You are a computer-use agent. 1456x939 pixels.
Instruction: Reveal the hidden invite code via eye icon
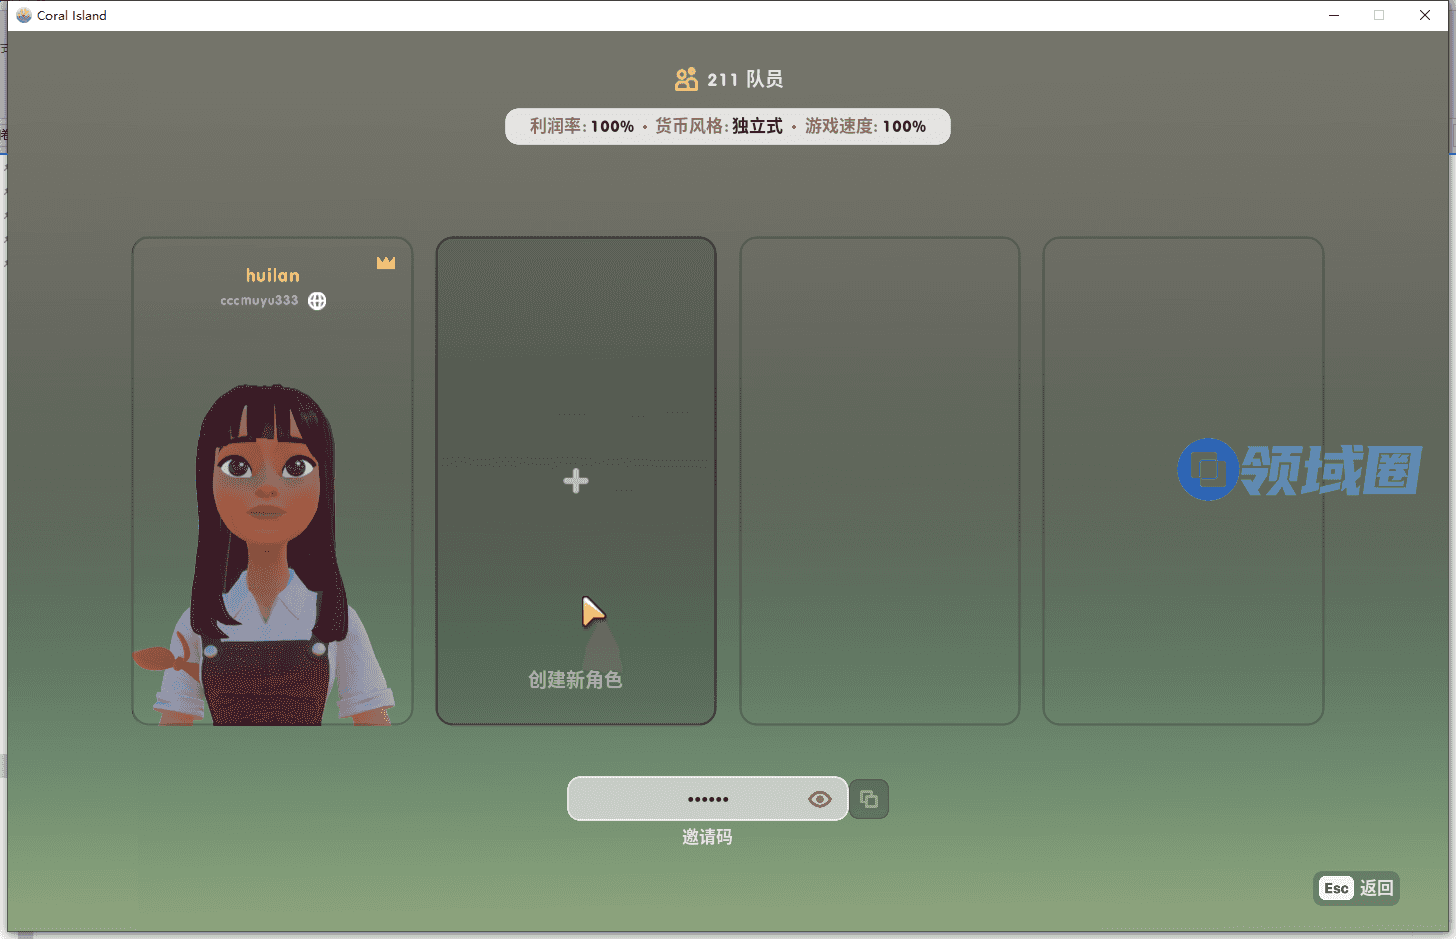[820, 799]
